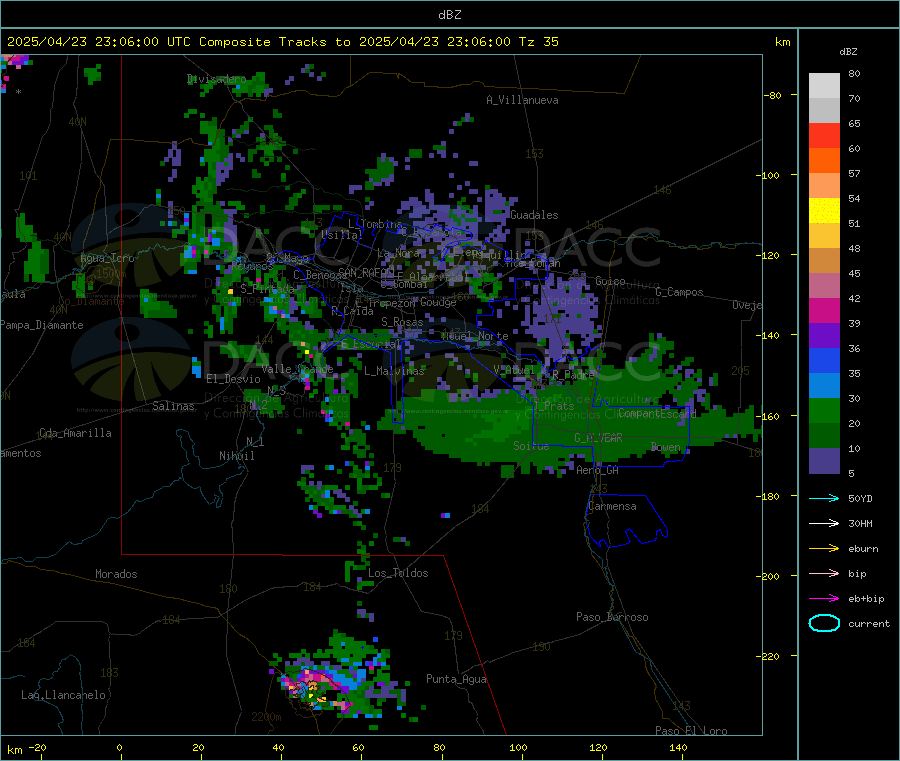Click the white 30HM arrow in legend
Viewport: 900px width, 761px height.
(x=824, y=523)
